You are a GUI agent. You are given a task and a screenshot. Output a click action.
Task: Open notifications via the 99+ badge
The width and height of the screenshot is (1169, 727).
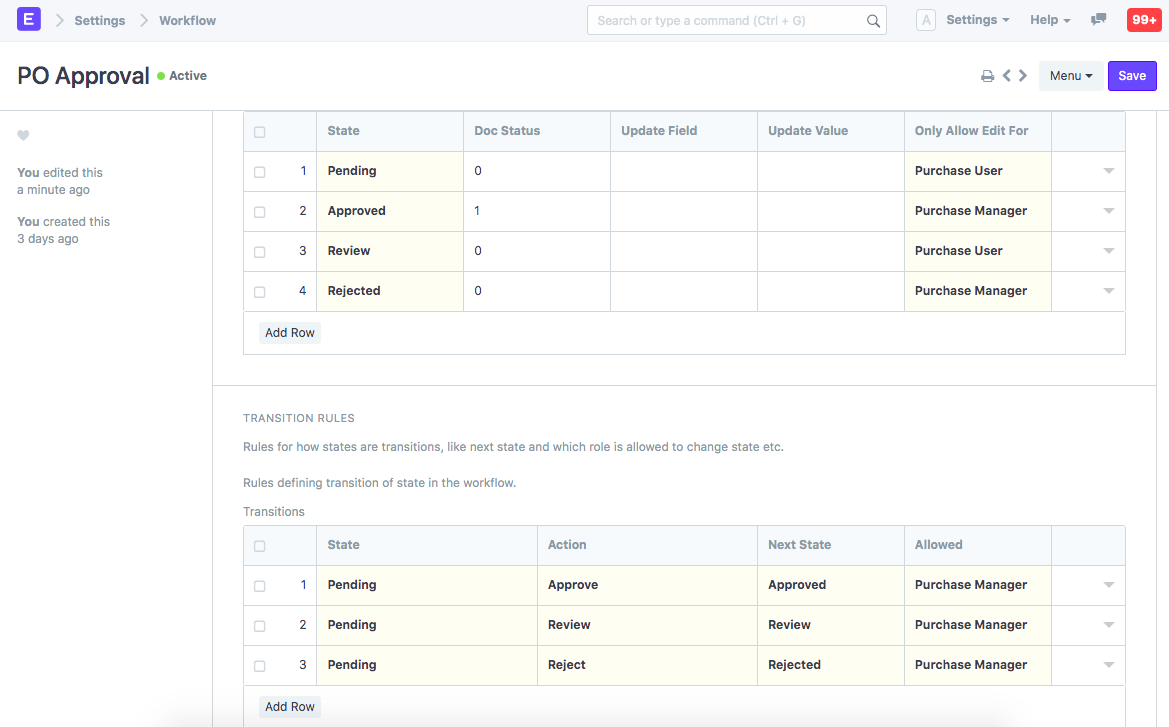click(1143, 19)
